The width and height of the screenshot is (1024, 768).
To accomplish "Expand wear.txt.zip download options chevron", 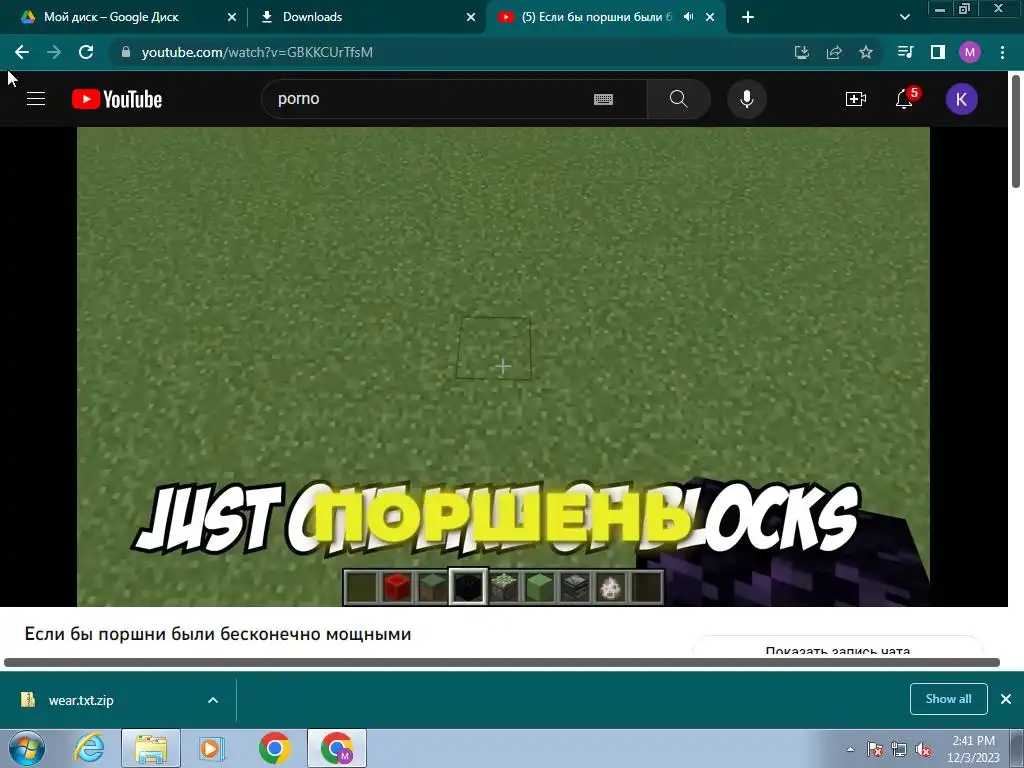I will [213, 700].
